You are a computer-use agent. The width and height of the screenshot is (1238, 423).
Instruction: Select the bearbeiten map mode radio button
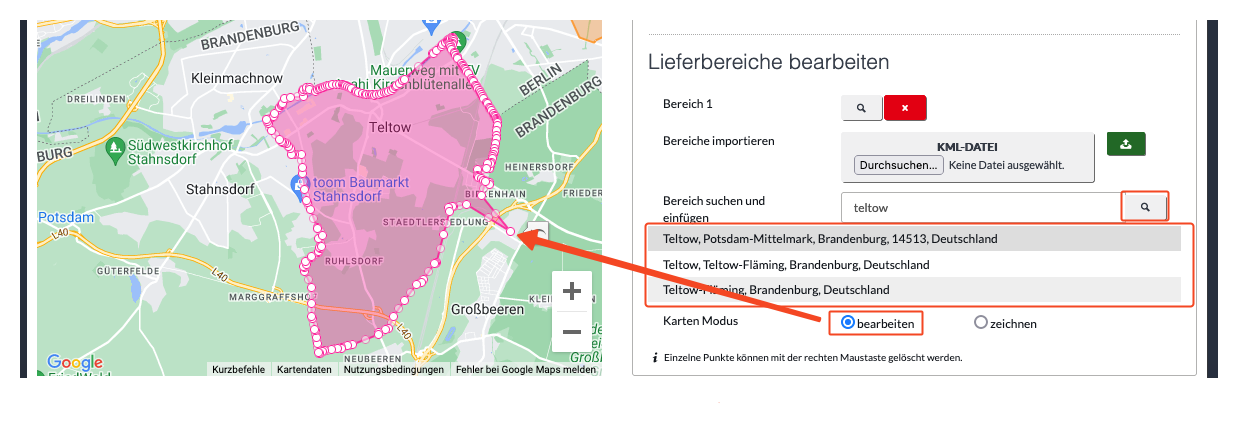[848, 323]
